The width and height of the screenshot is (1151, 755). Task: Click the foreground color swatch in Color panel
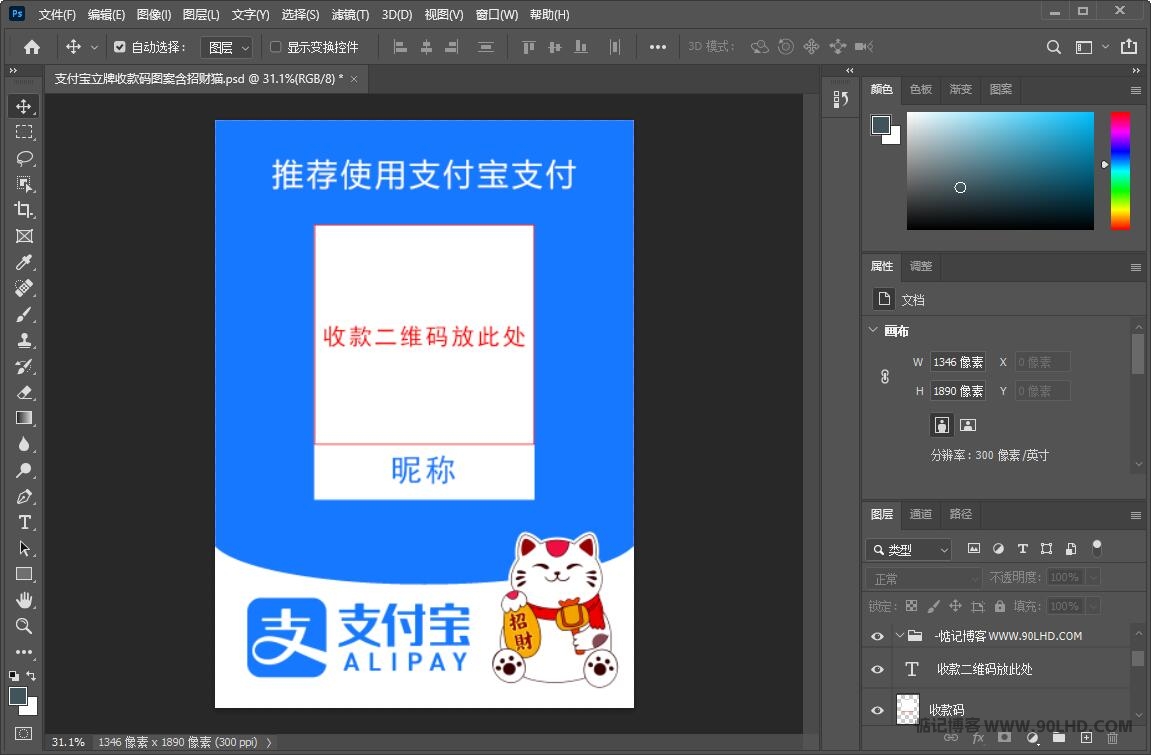(881, 125)
